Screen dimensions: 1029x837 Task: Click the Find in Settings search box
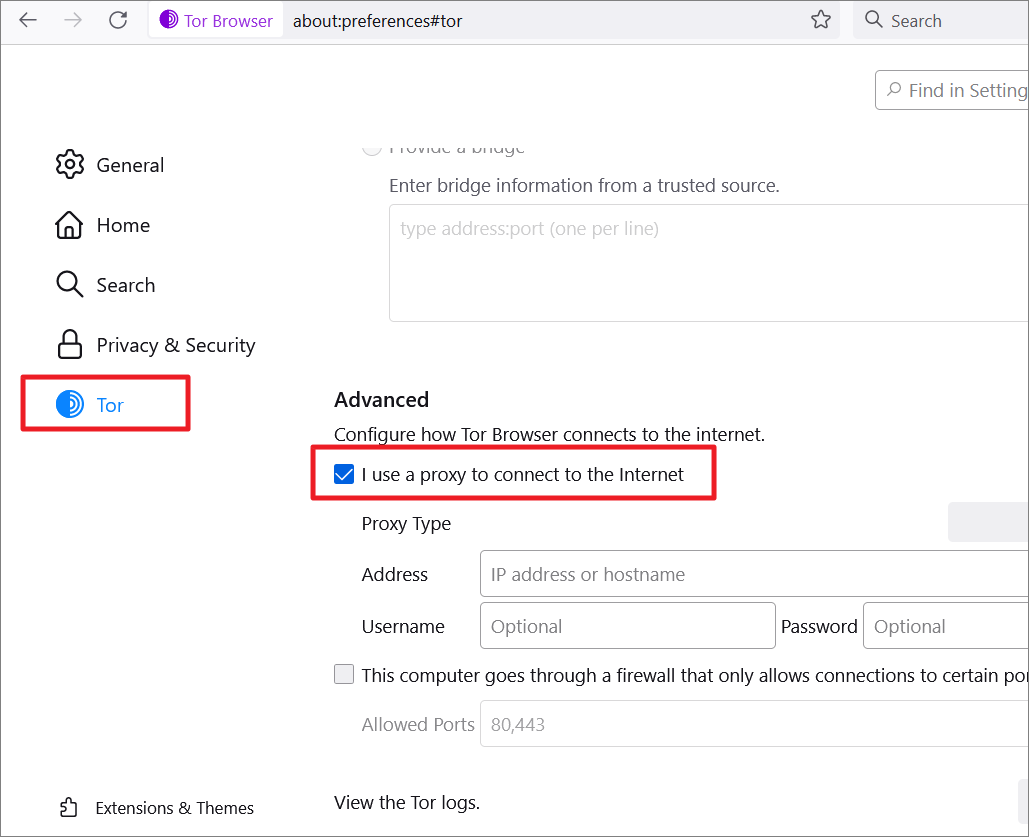(952, 90)
